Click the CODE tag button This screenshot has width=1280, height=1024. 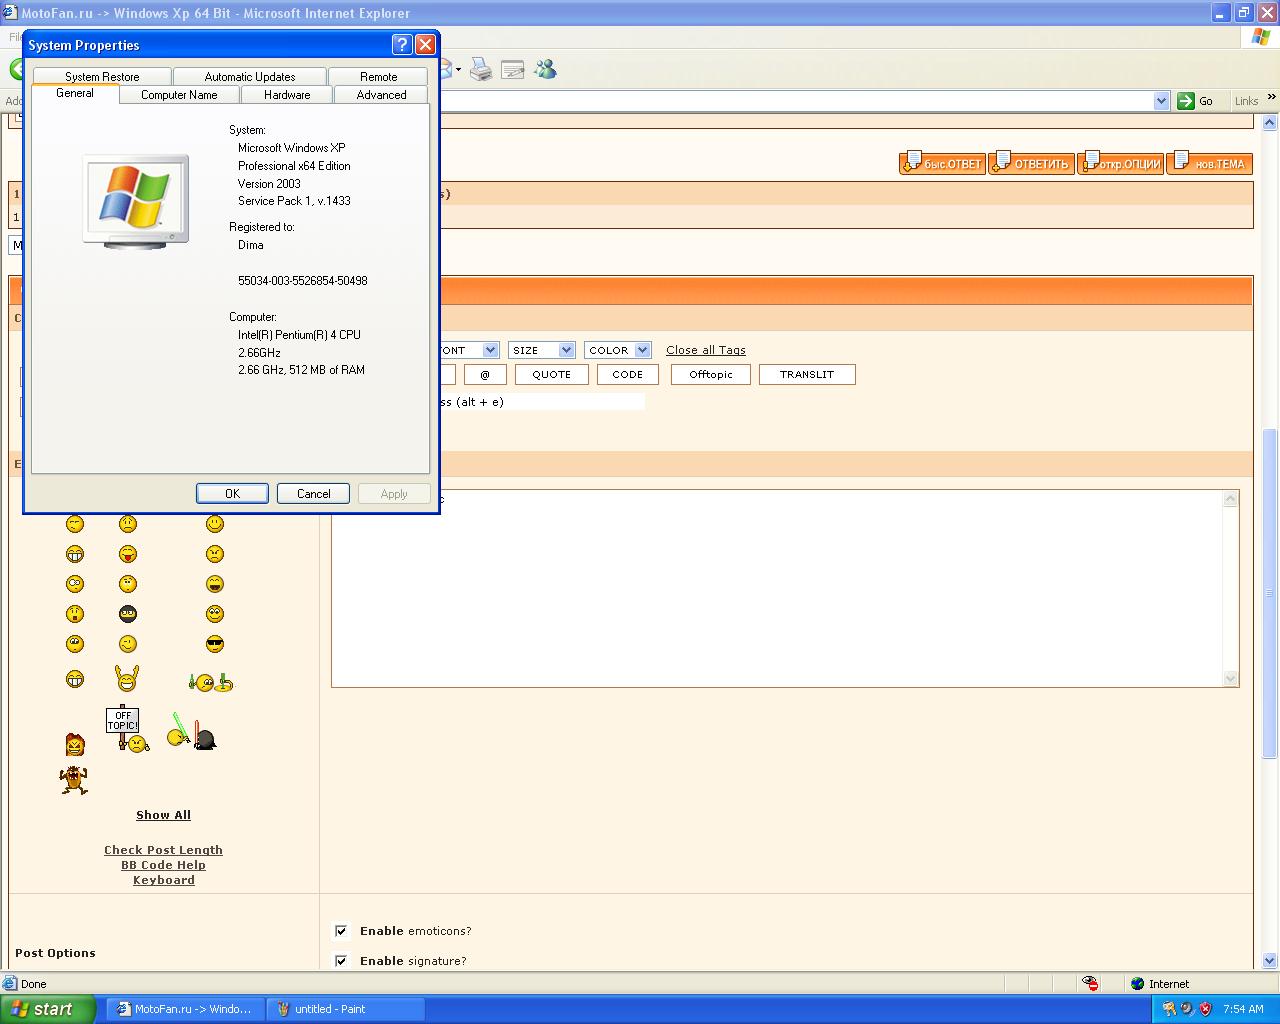(628, 375)
